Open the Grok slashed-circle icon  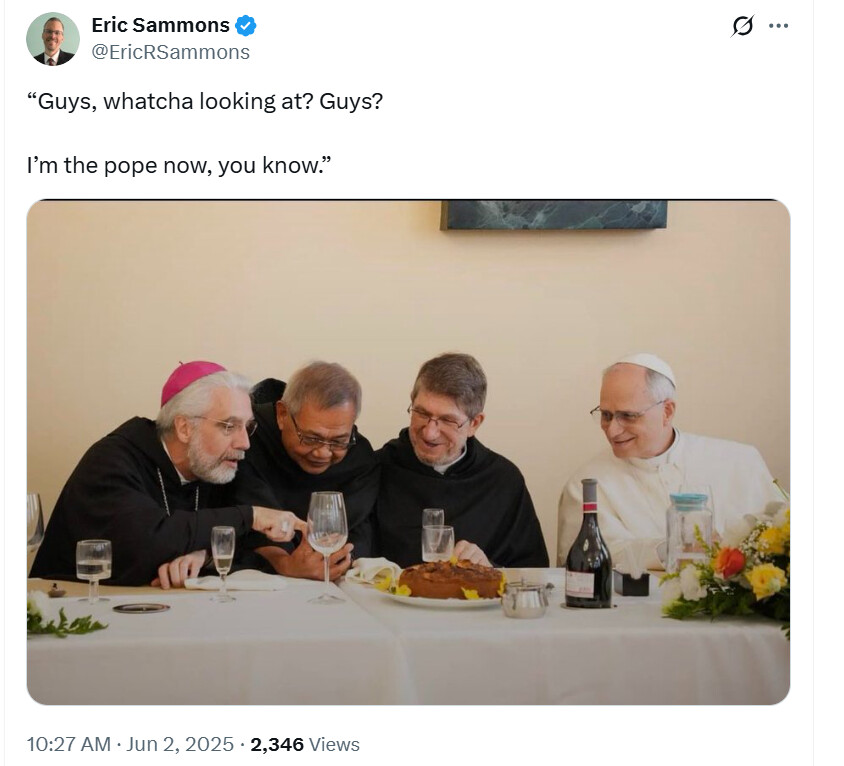(742, 26)
